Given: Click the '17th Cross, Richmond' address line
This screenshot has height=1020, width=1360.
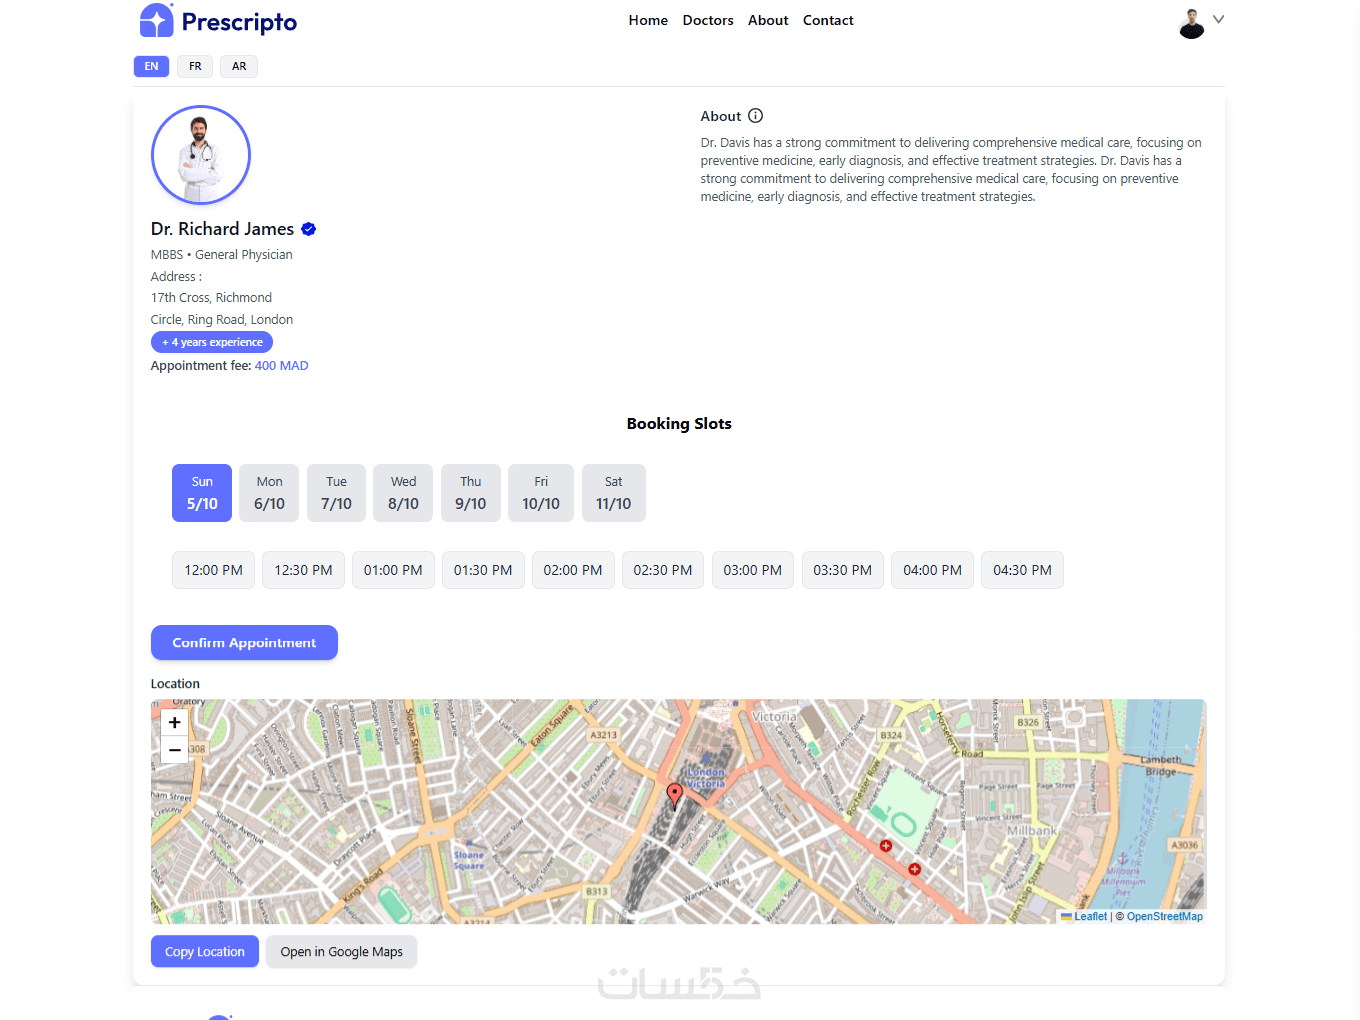Looking at the screenshot, I should click(x=211, y=298).
